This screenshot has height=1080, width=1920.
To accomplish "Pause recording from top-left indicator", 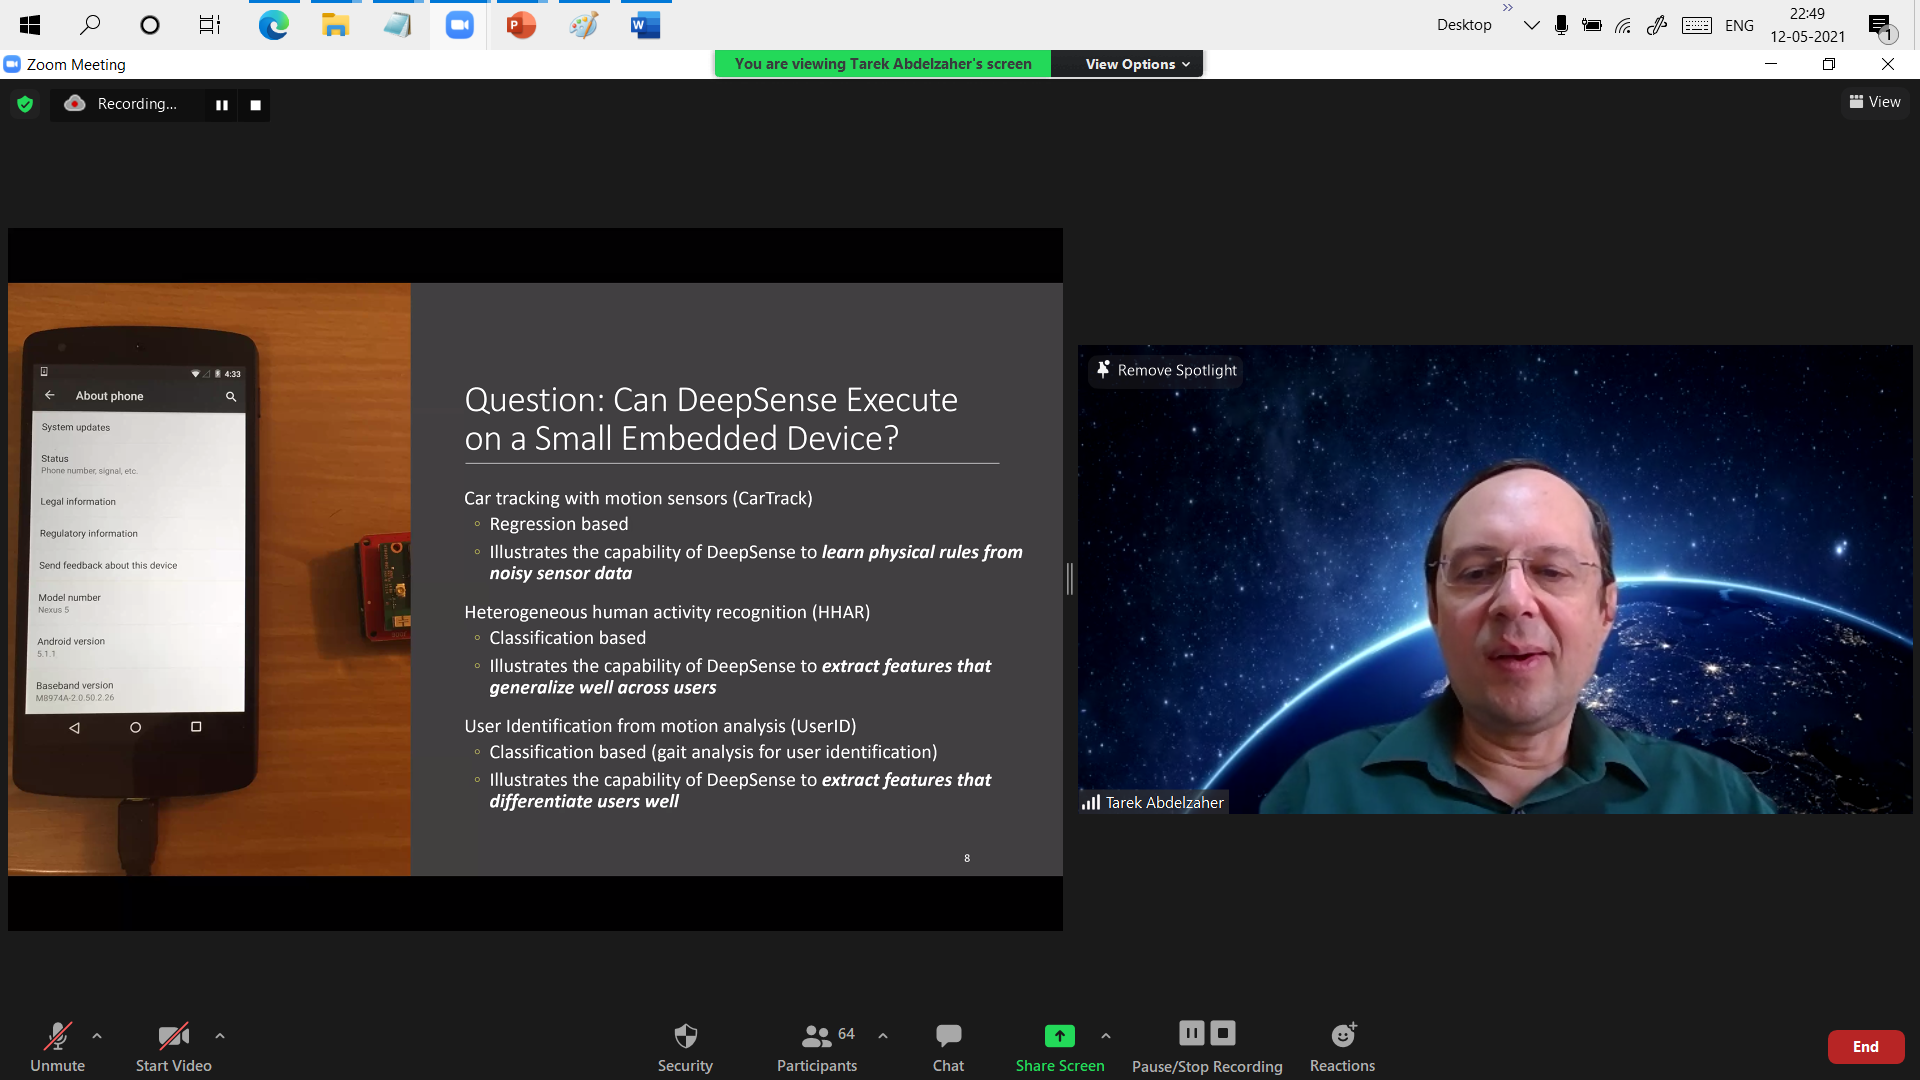I will click(222, 105).
